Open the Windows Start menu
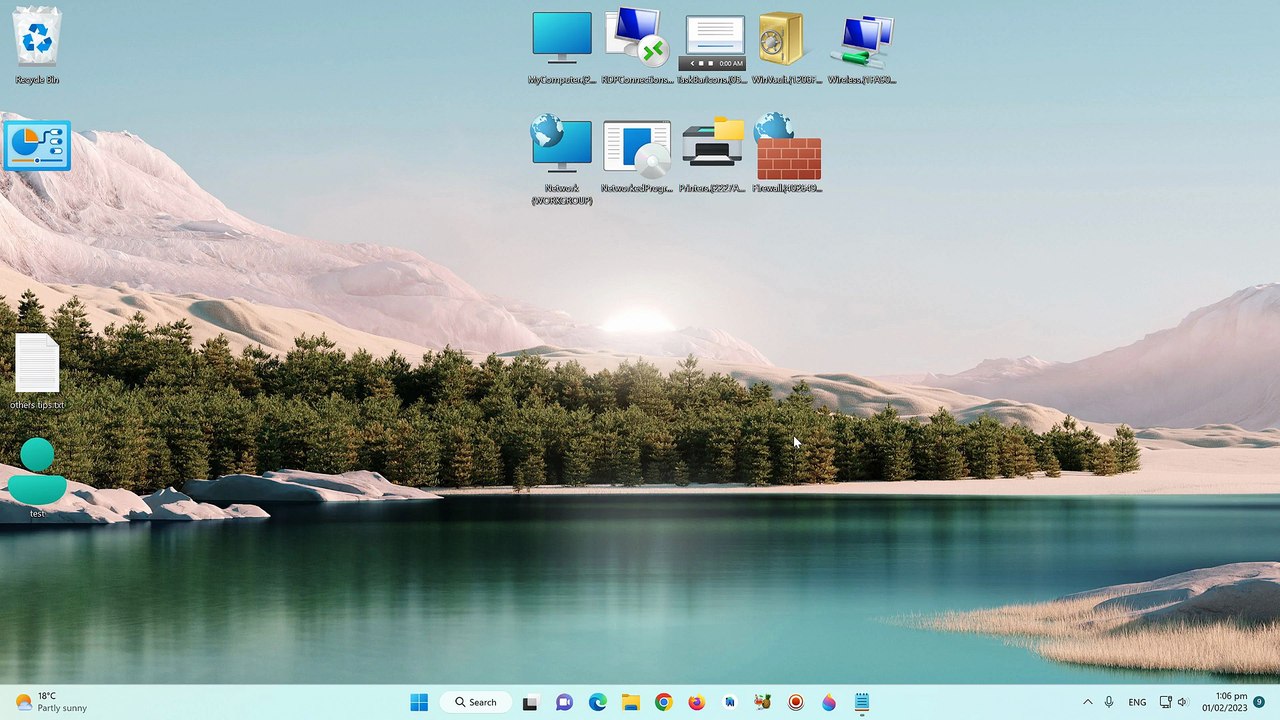The width and height of the screenshot is (1280, 720). tap(419, 702)
